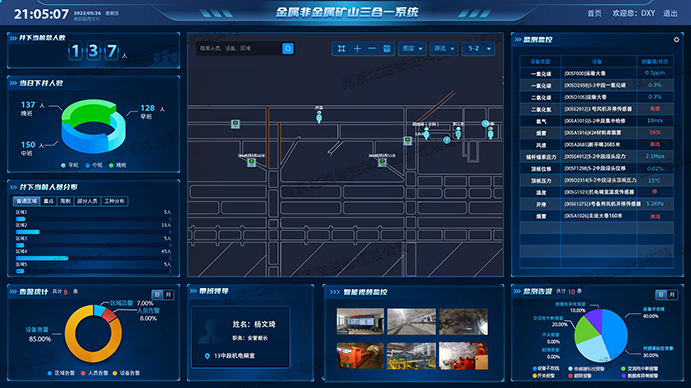Screen dimensions: 691x388
Task: Toggle 晚班 legend in shift chart
Action: 117,165
